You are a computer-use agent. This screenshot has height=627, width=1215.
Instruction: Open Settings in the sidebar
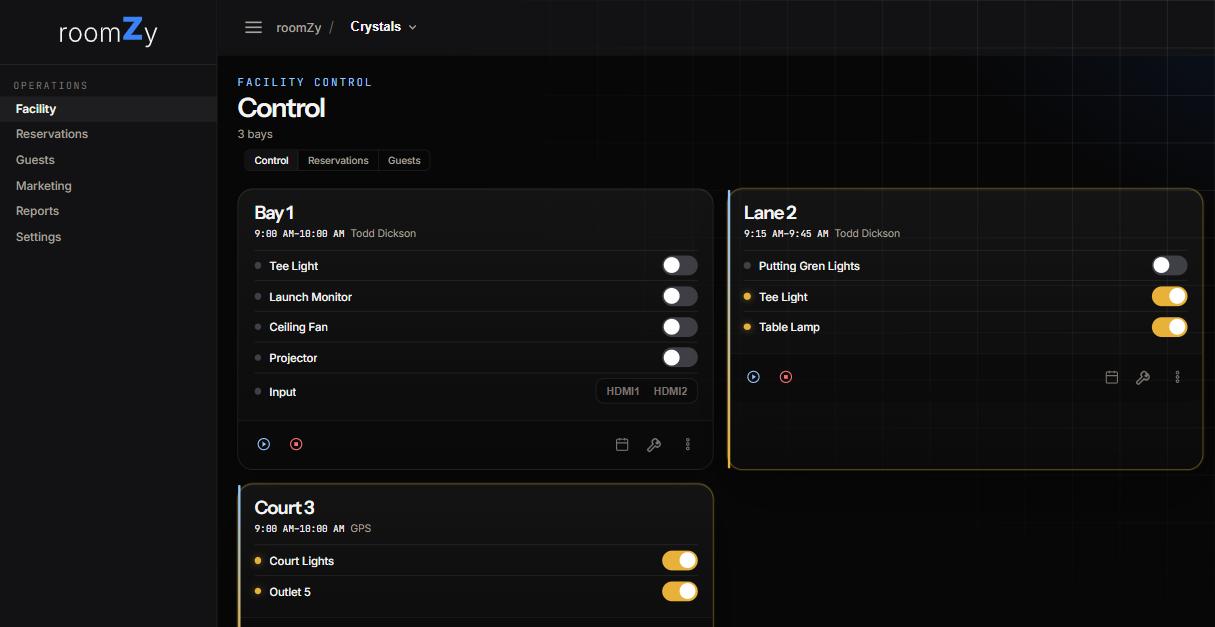tap(108, 237)
